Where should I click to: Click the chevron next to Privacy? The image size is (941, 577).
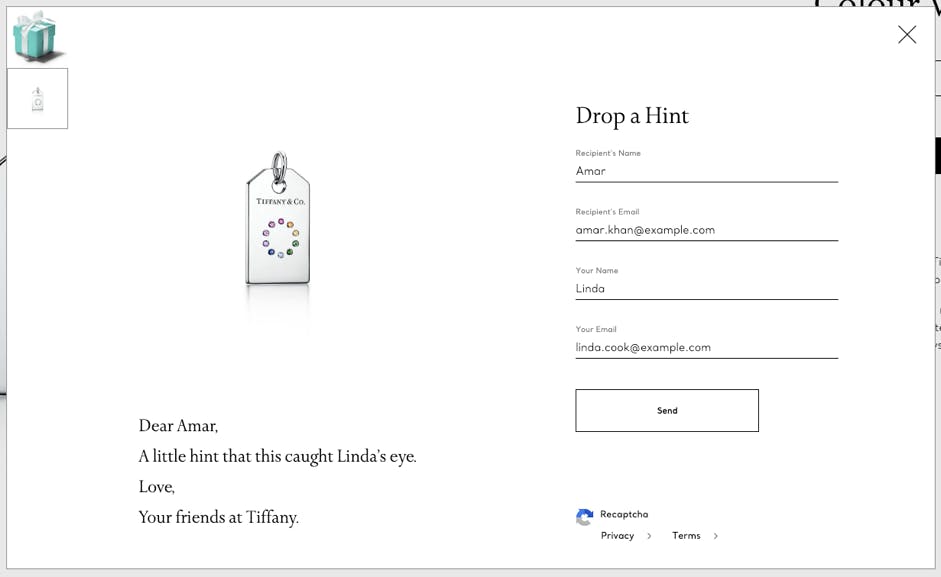click(649, 536)
